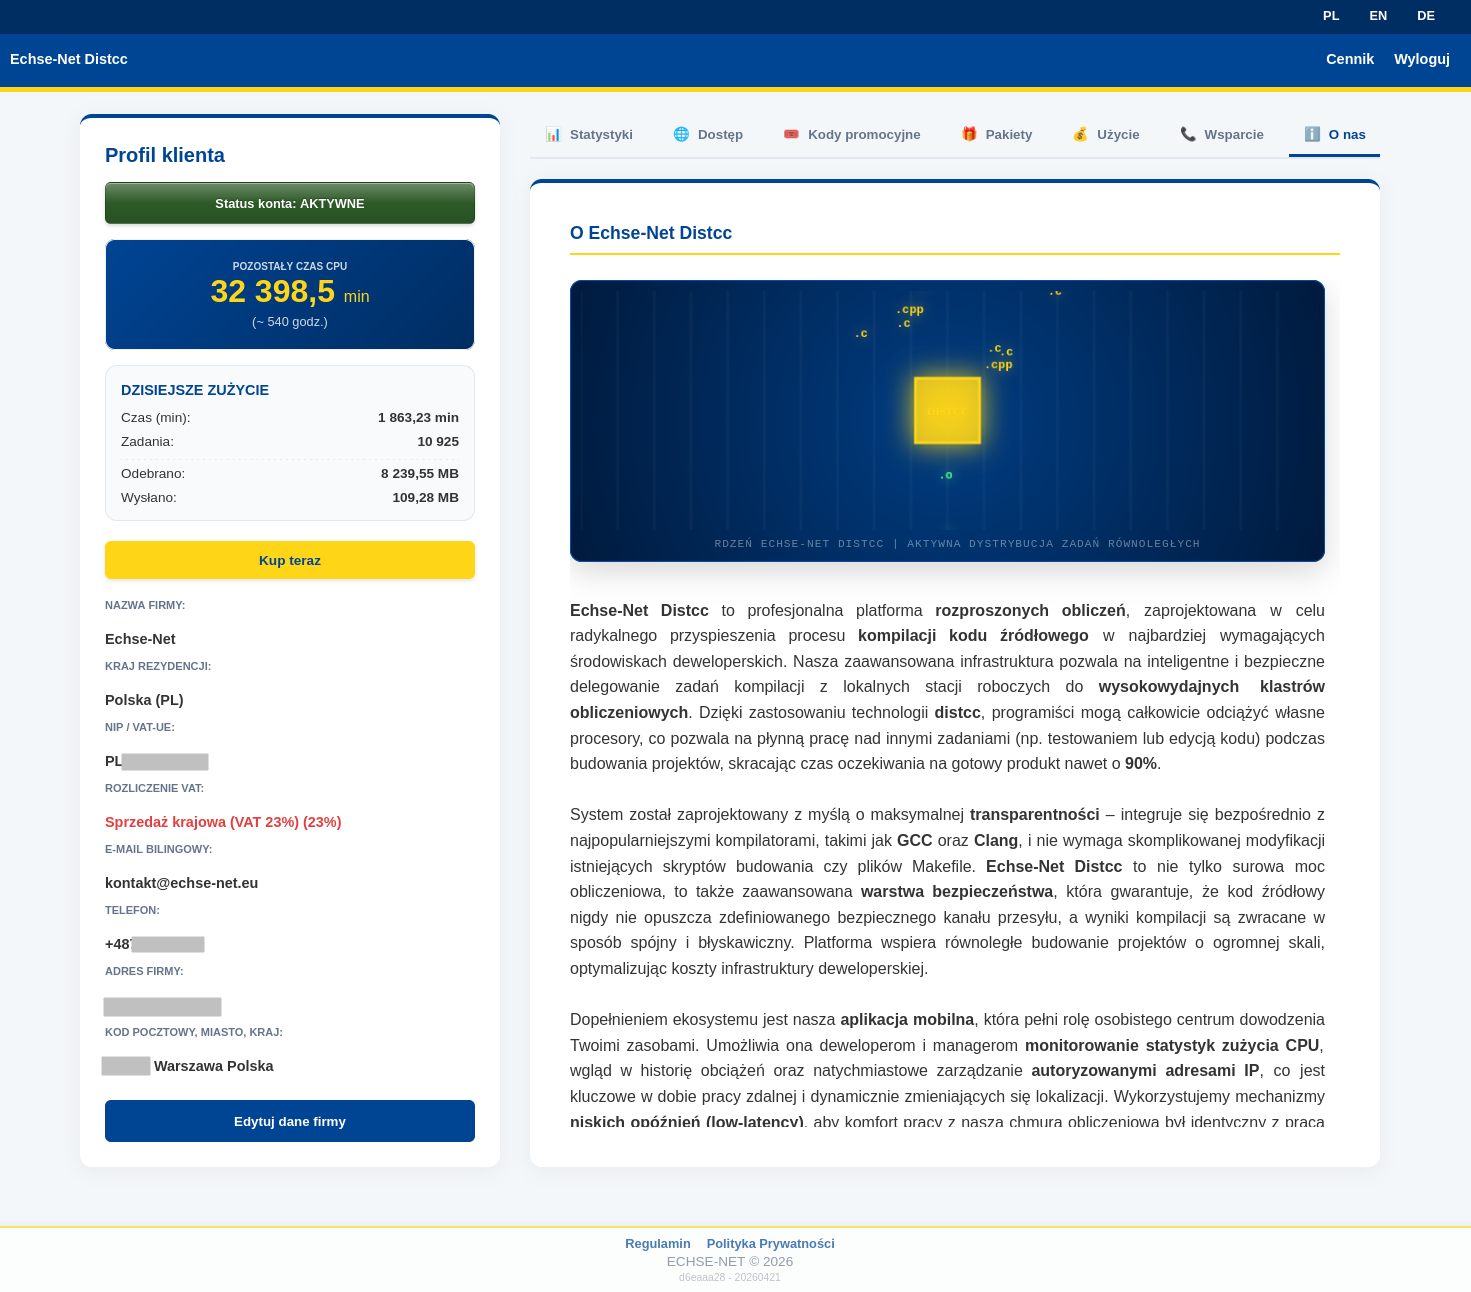Open the Regulamin link in footer
The image size is (1471, 1292).
pos(657,1243)
